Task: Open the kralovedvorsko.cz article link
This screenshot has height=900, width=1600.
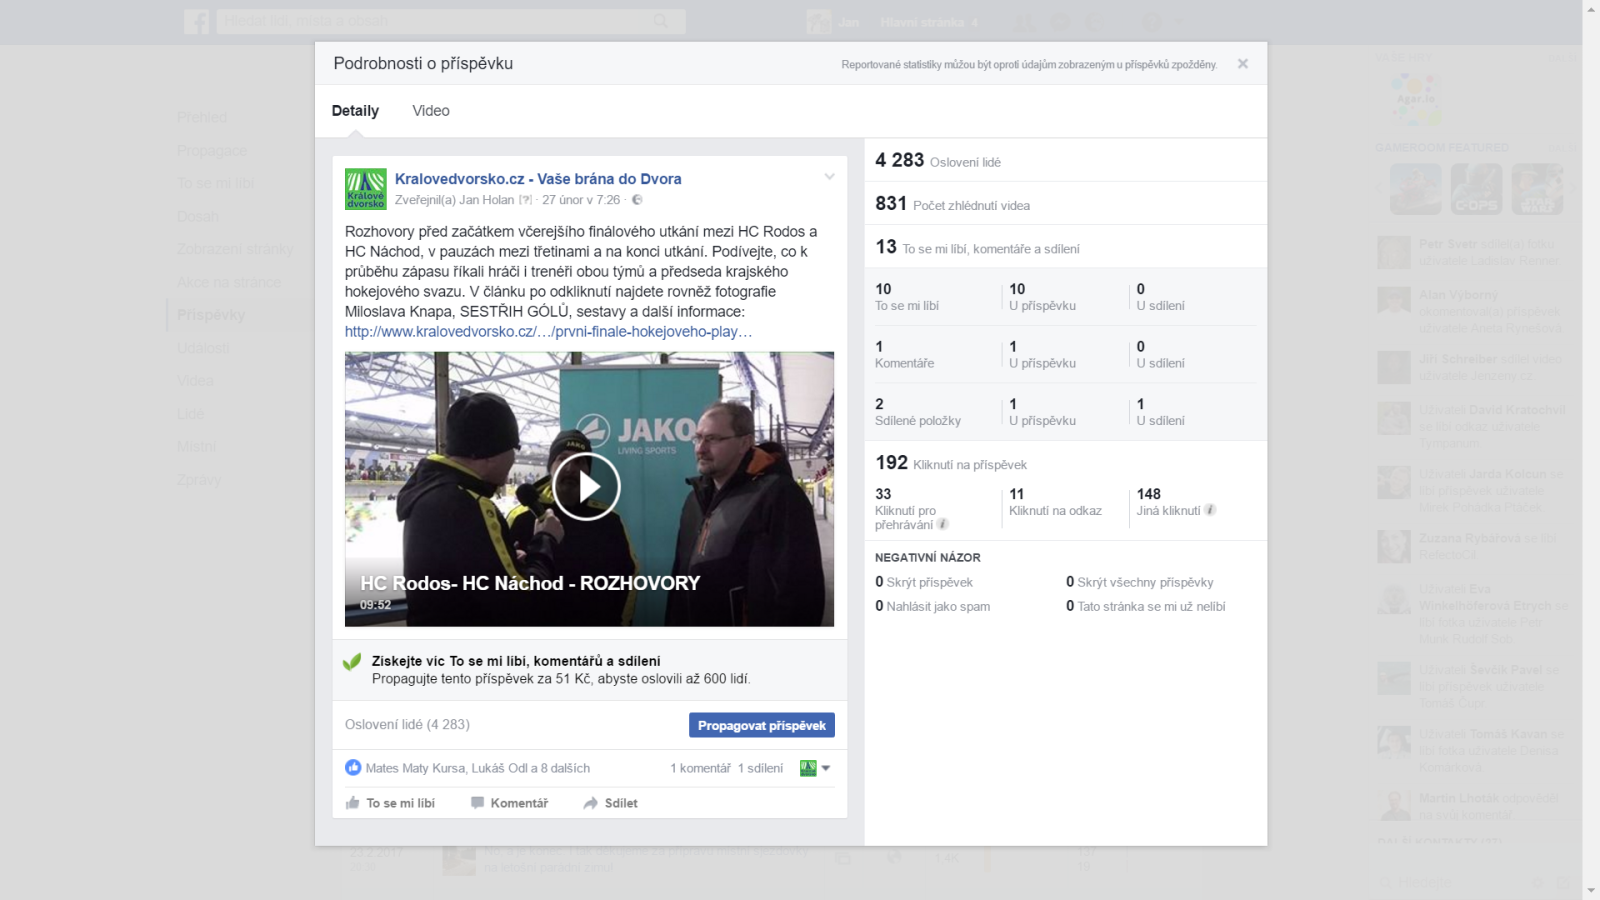Action: tap(548, 332)
